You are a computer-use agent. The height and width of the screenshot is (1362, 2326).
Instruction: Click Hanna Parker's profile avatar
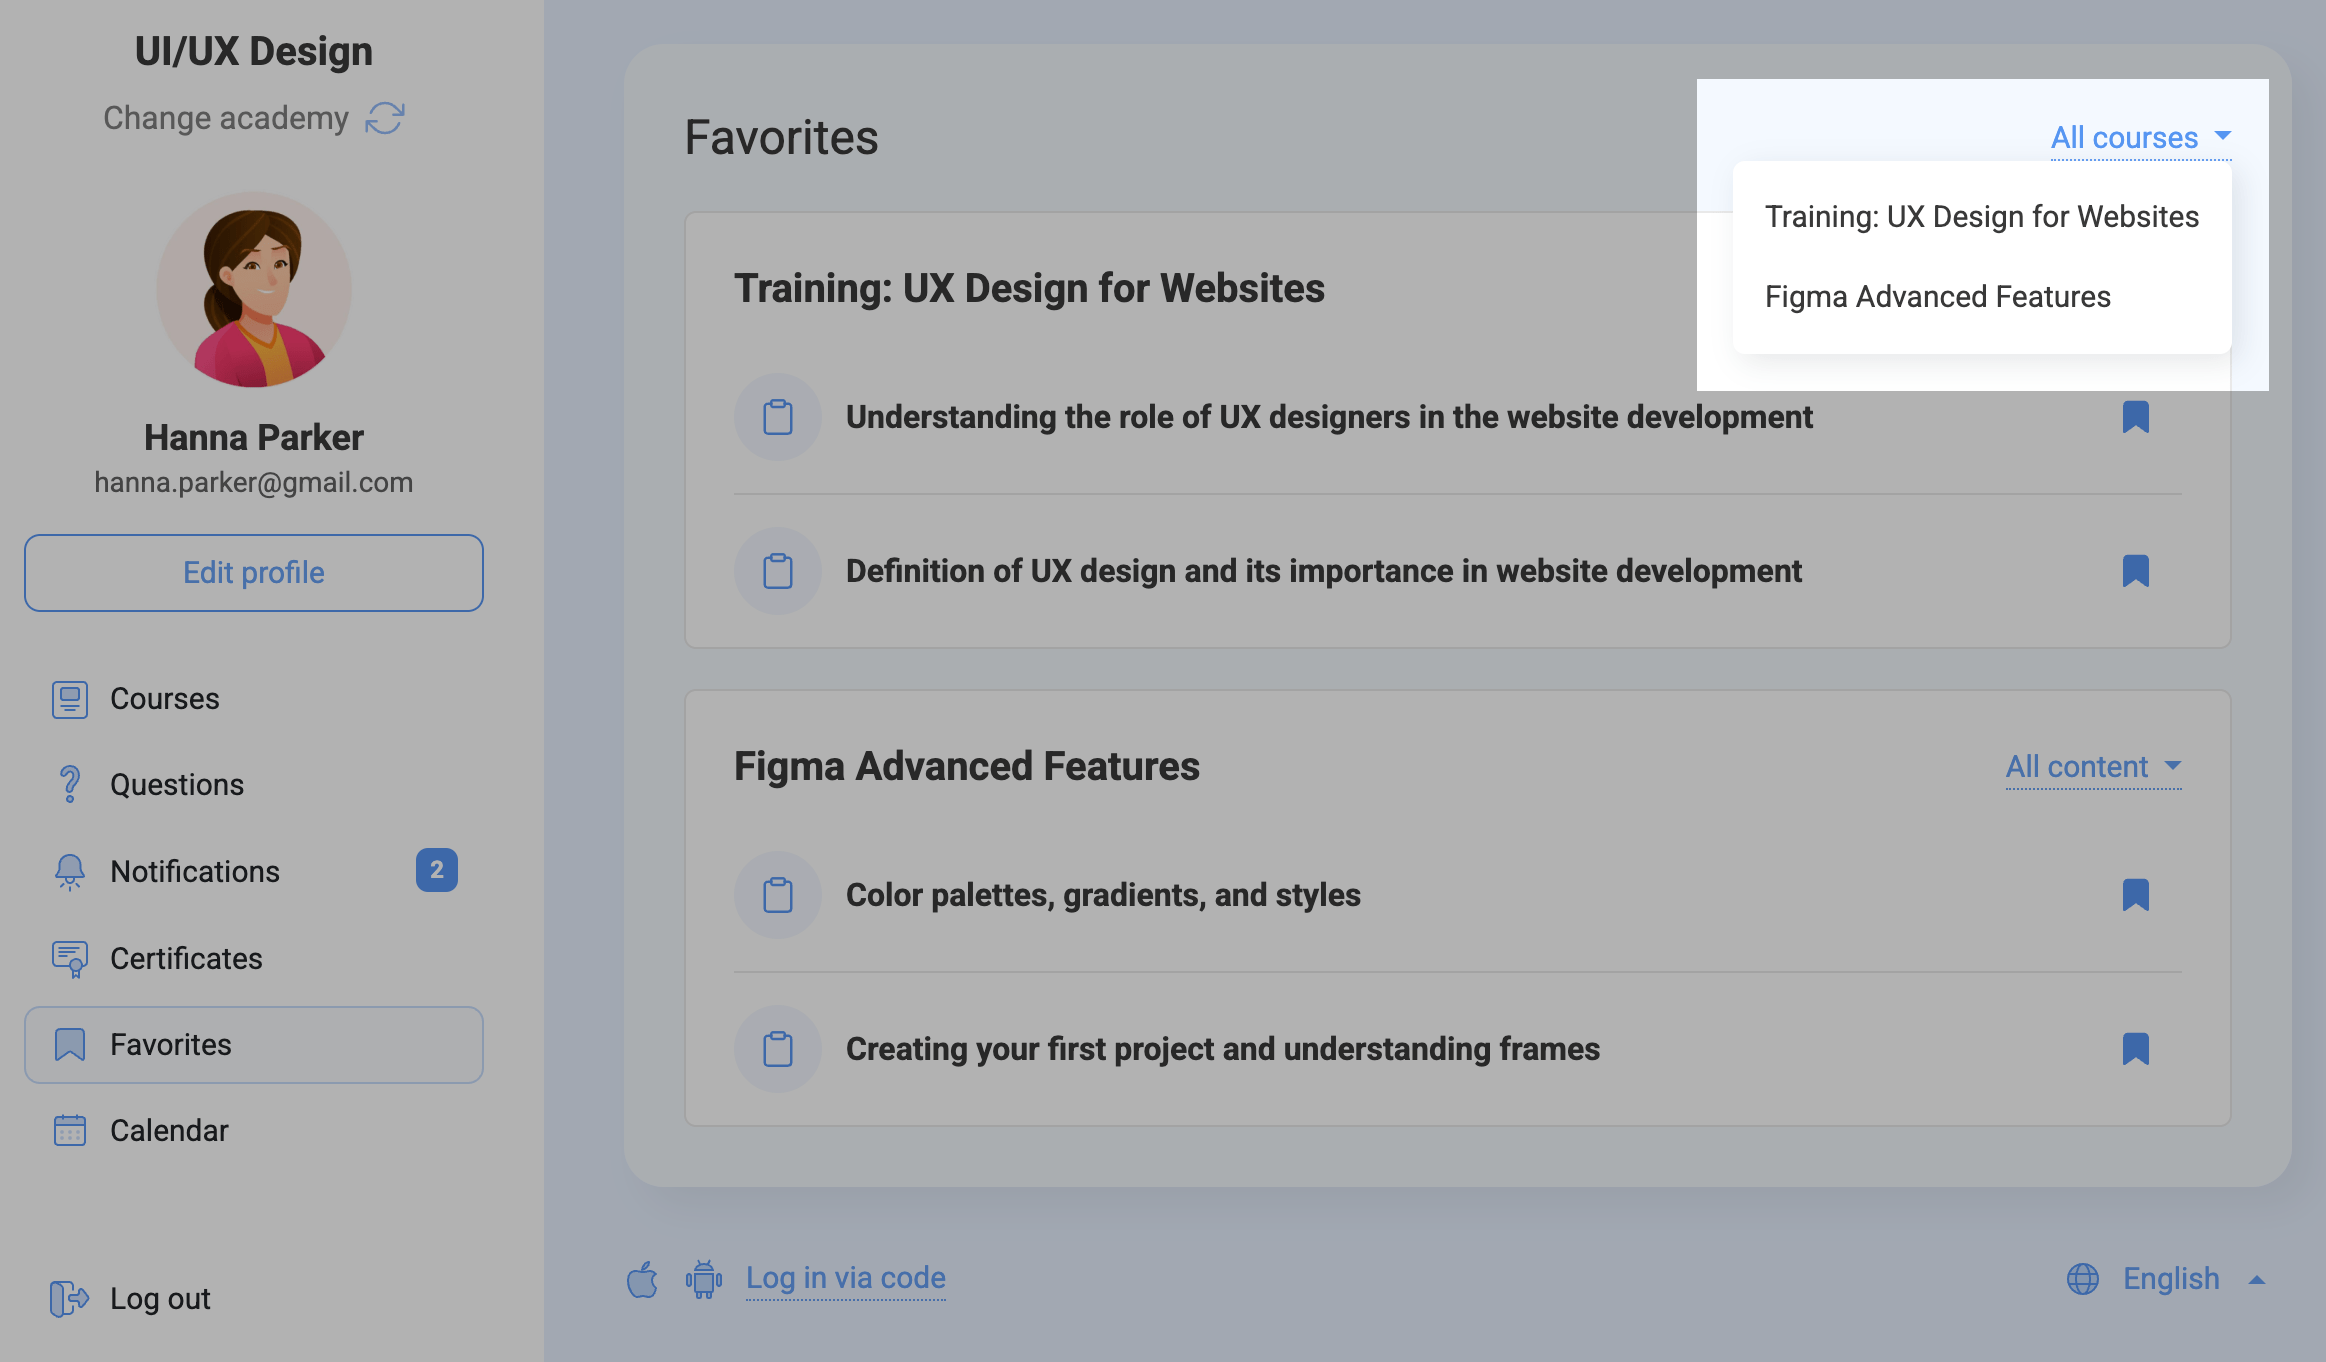point(254,290)
